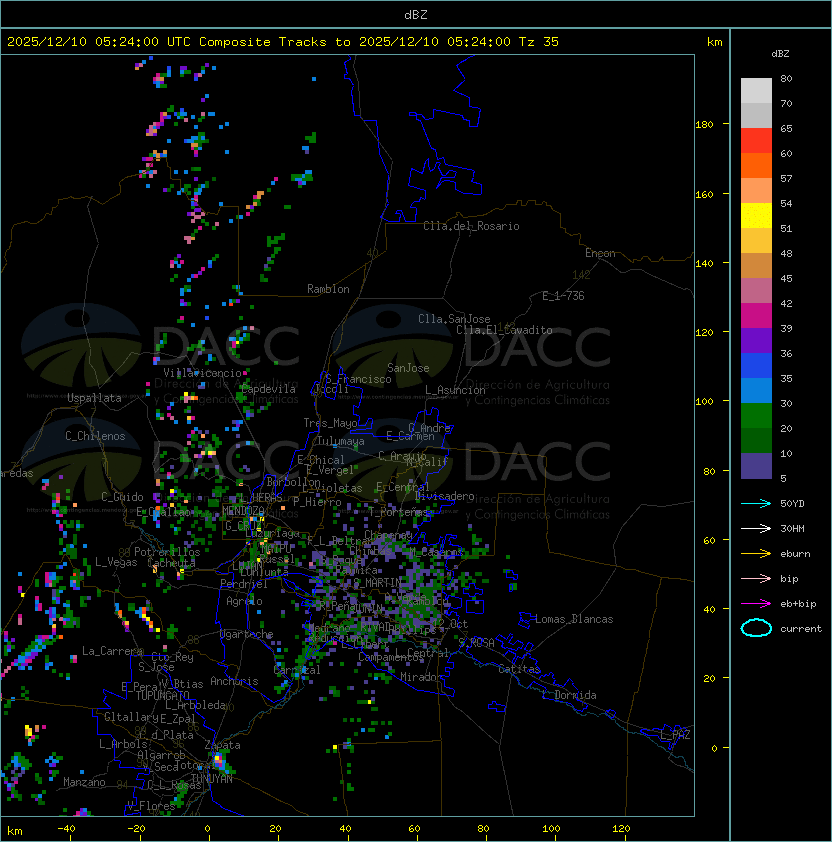Click the 'Anchoris' map label
This screenshot has height=842, width=832.
(x=234, y=681)
